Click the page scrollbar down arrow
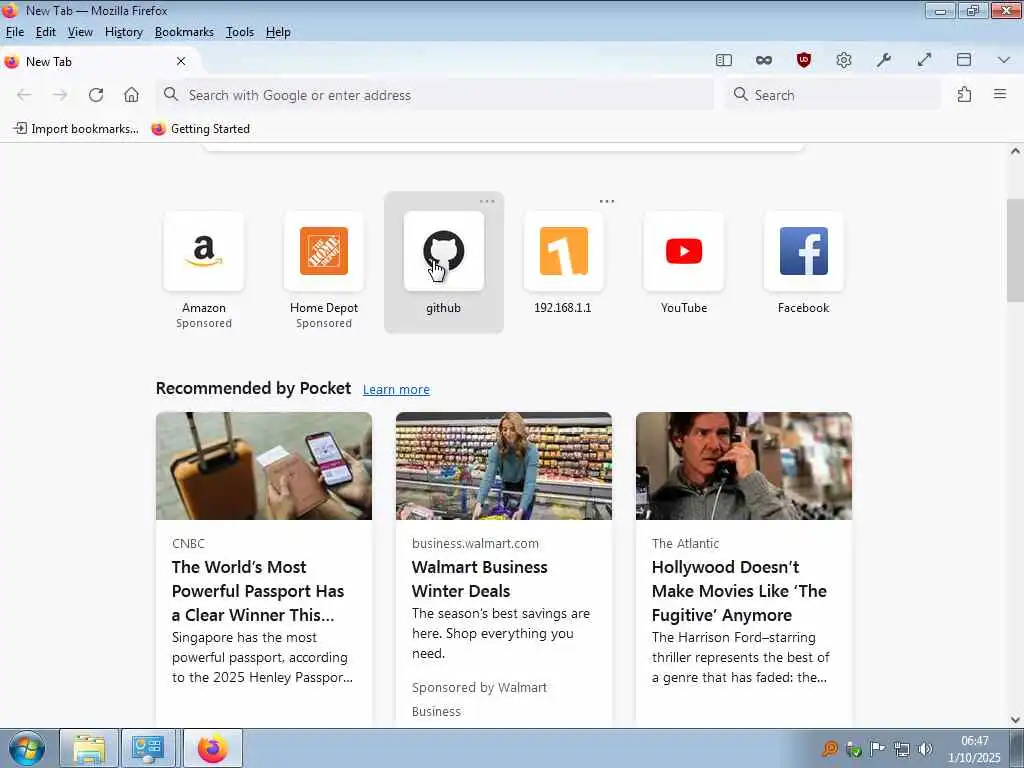This screenshot has width=1024, height=768. coord(1015,720)
